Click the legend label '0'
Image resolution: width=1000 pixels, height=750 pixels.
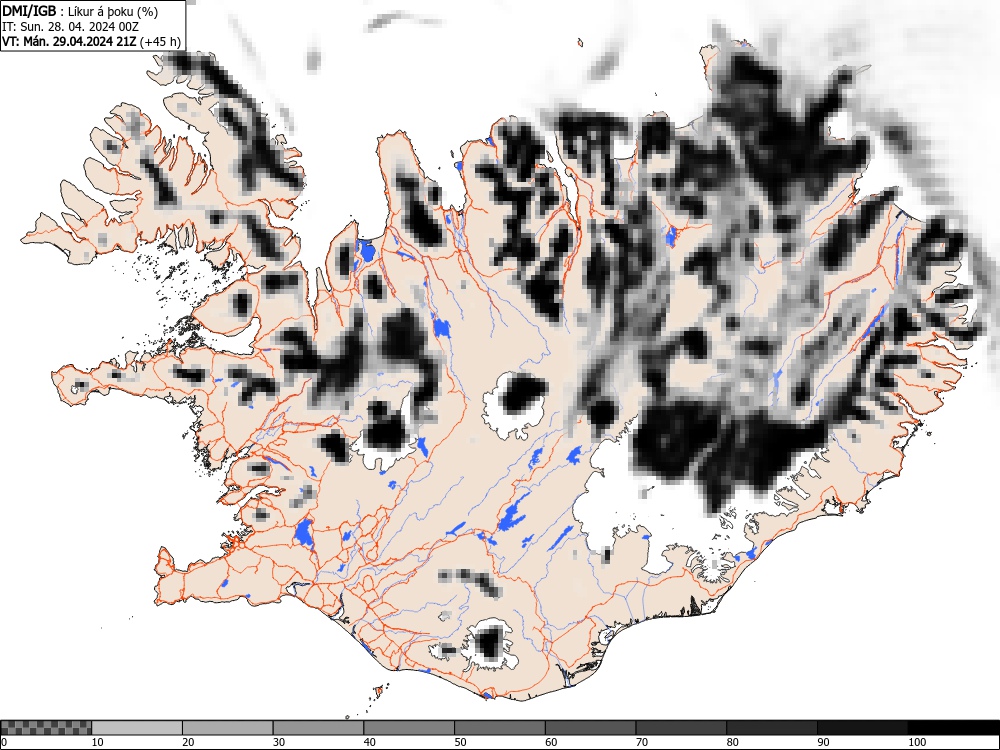4,742
